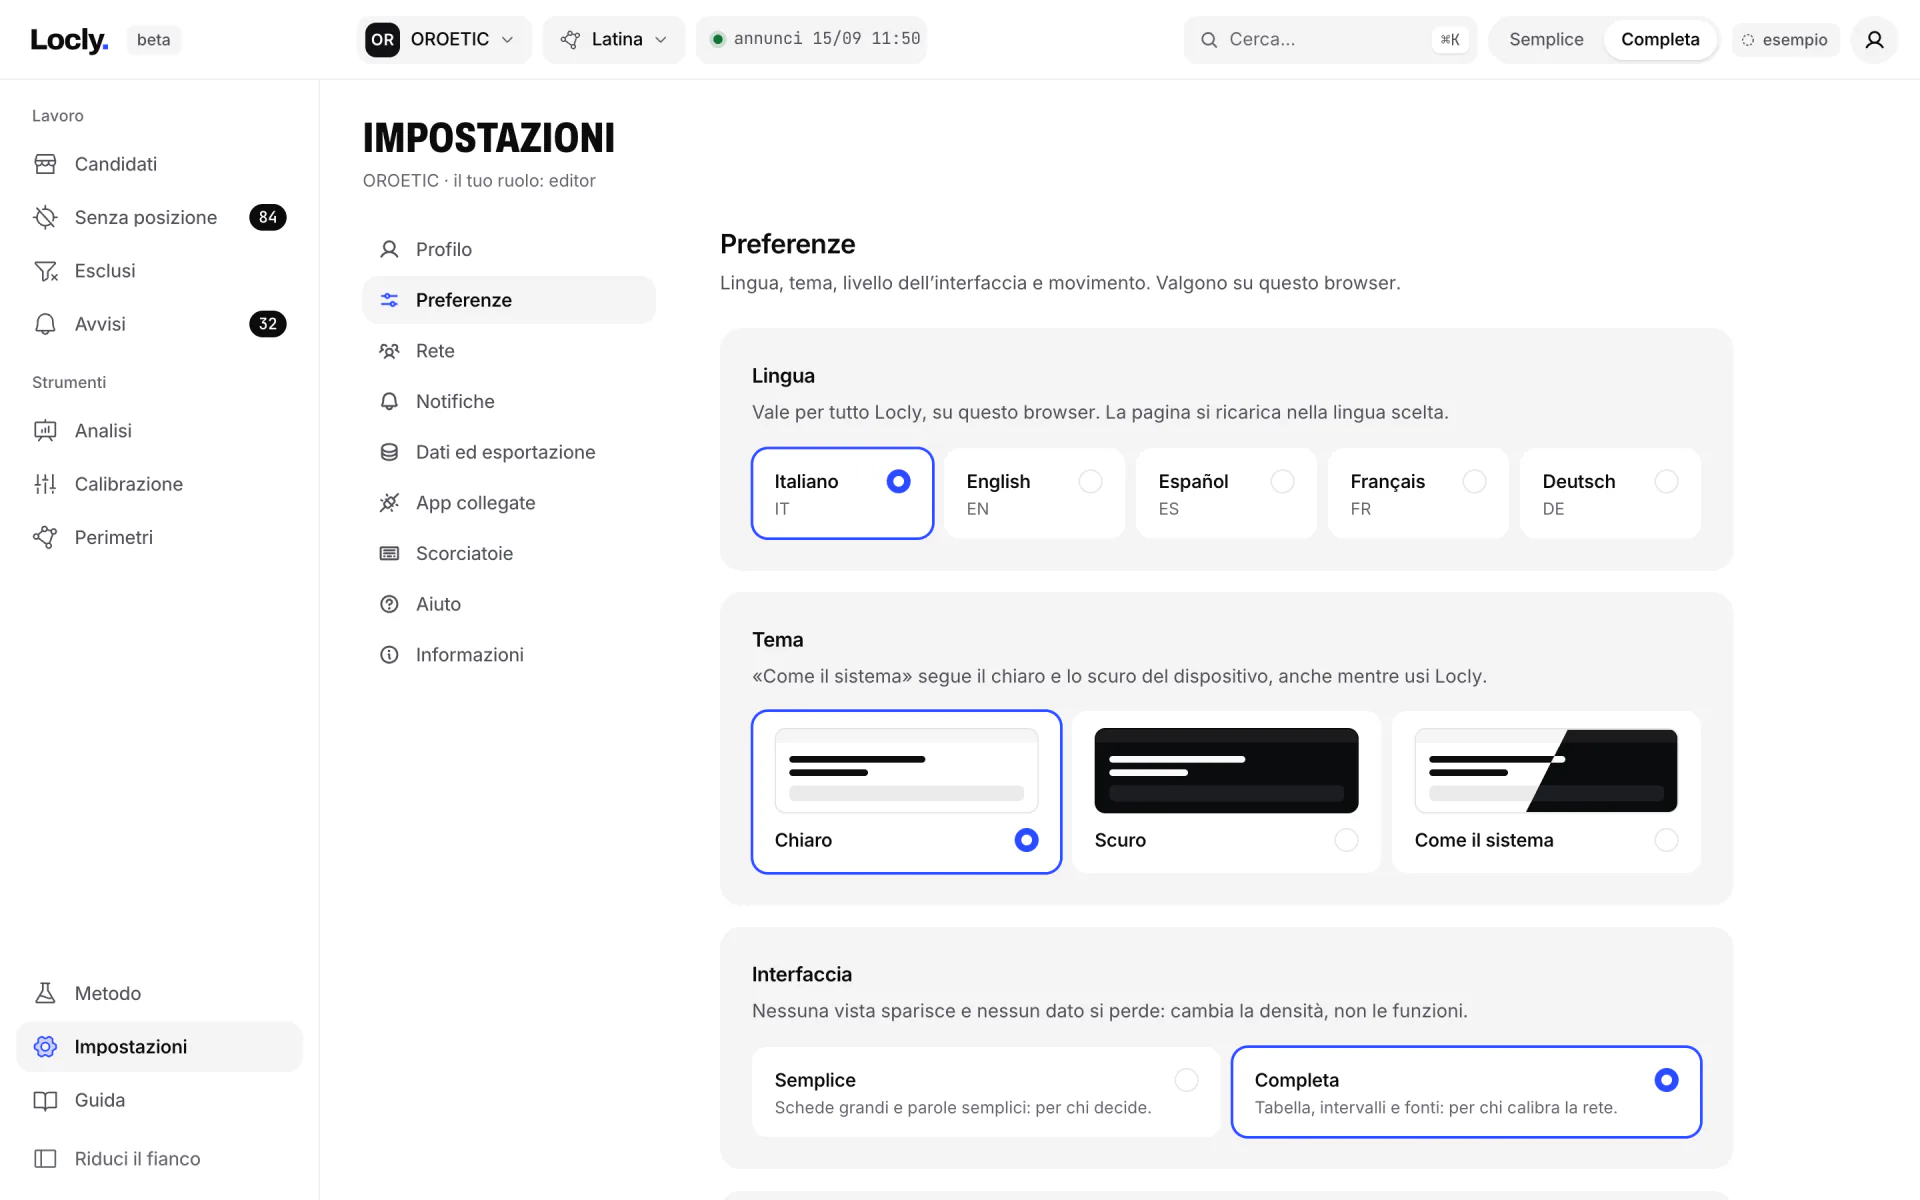Click the Metodo flask icon
This screenshot has height=1200, width=1920.
point(45,993)
